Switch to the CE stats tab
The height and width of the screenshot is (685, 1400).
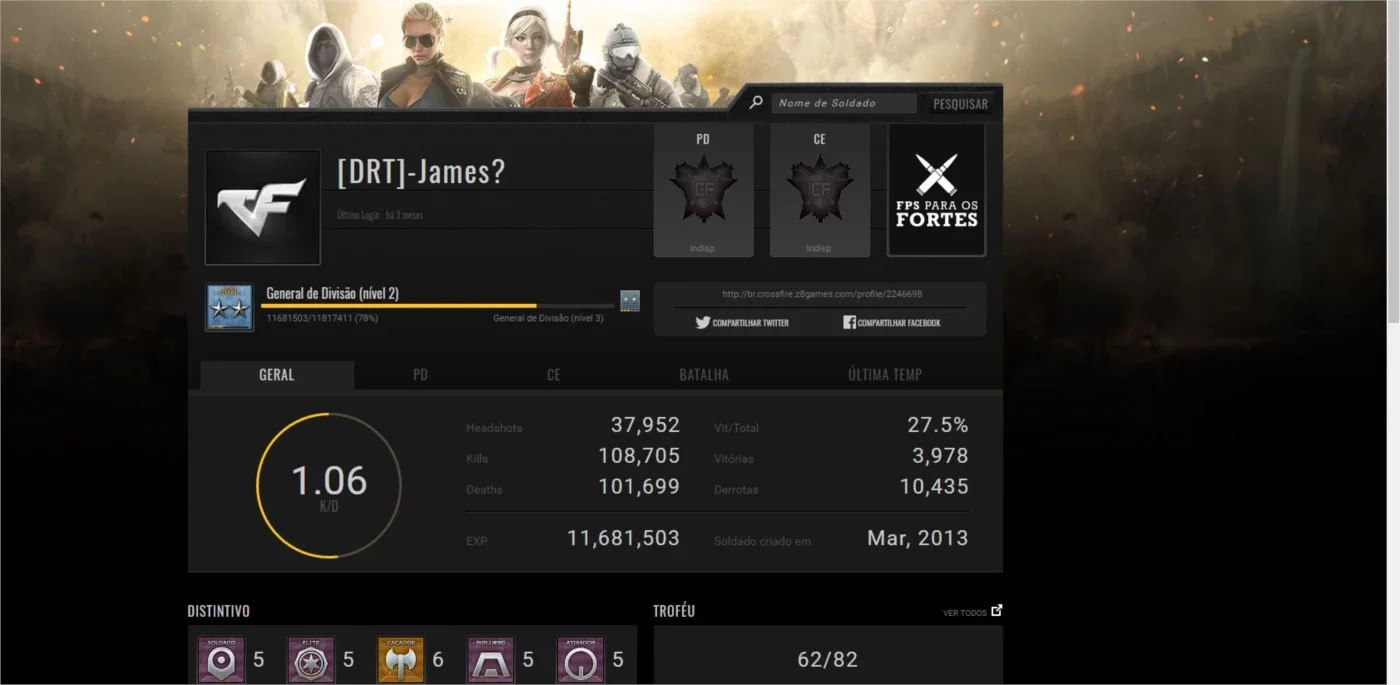553,375
